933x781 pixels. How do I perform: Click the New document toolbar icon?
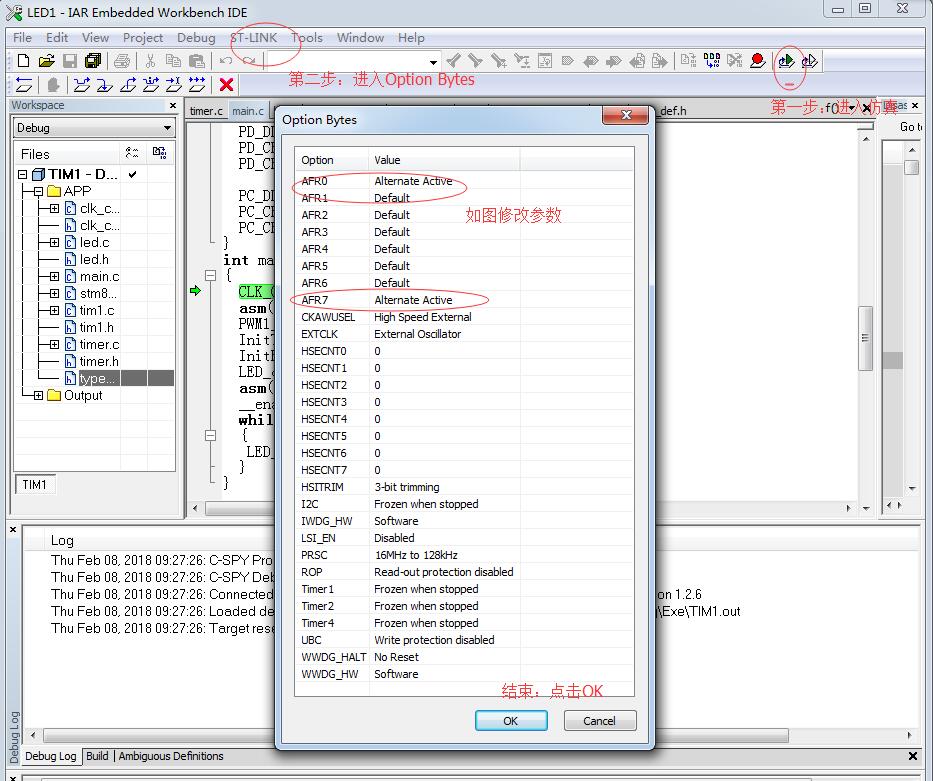click(x=23, y=61)
